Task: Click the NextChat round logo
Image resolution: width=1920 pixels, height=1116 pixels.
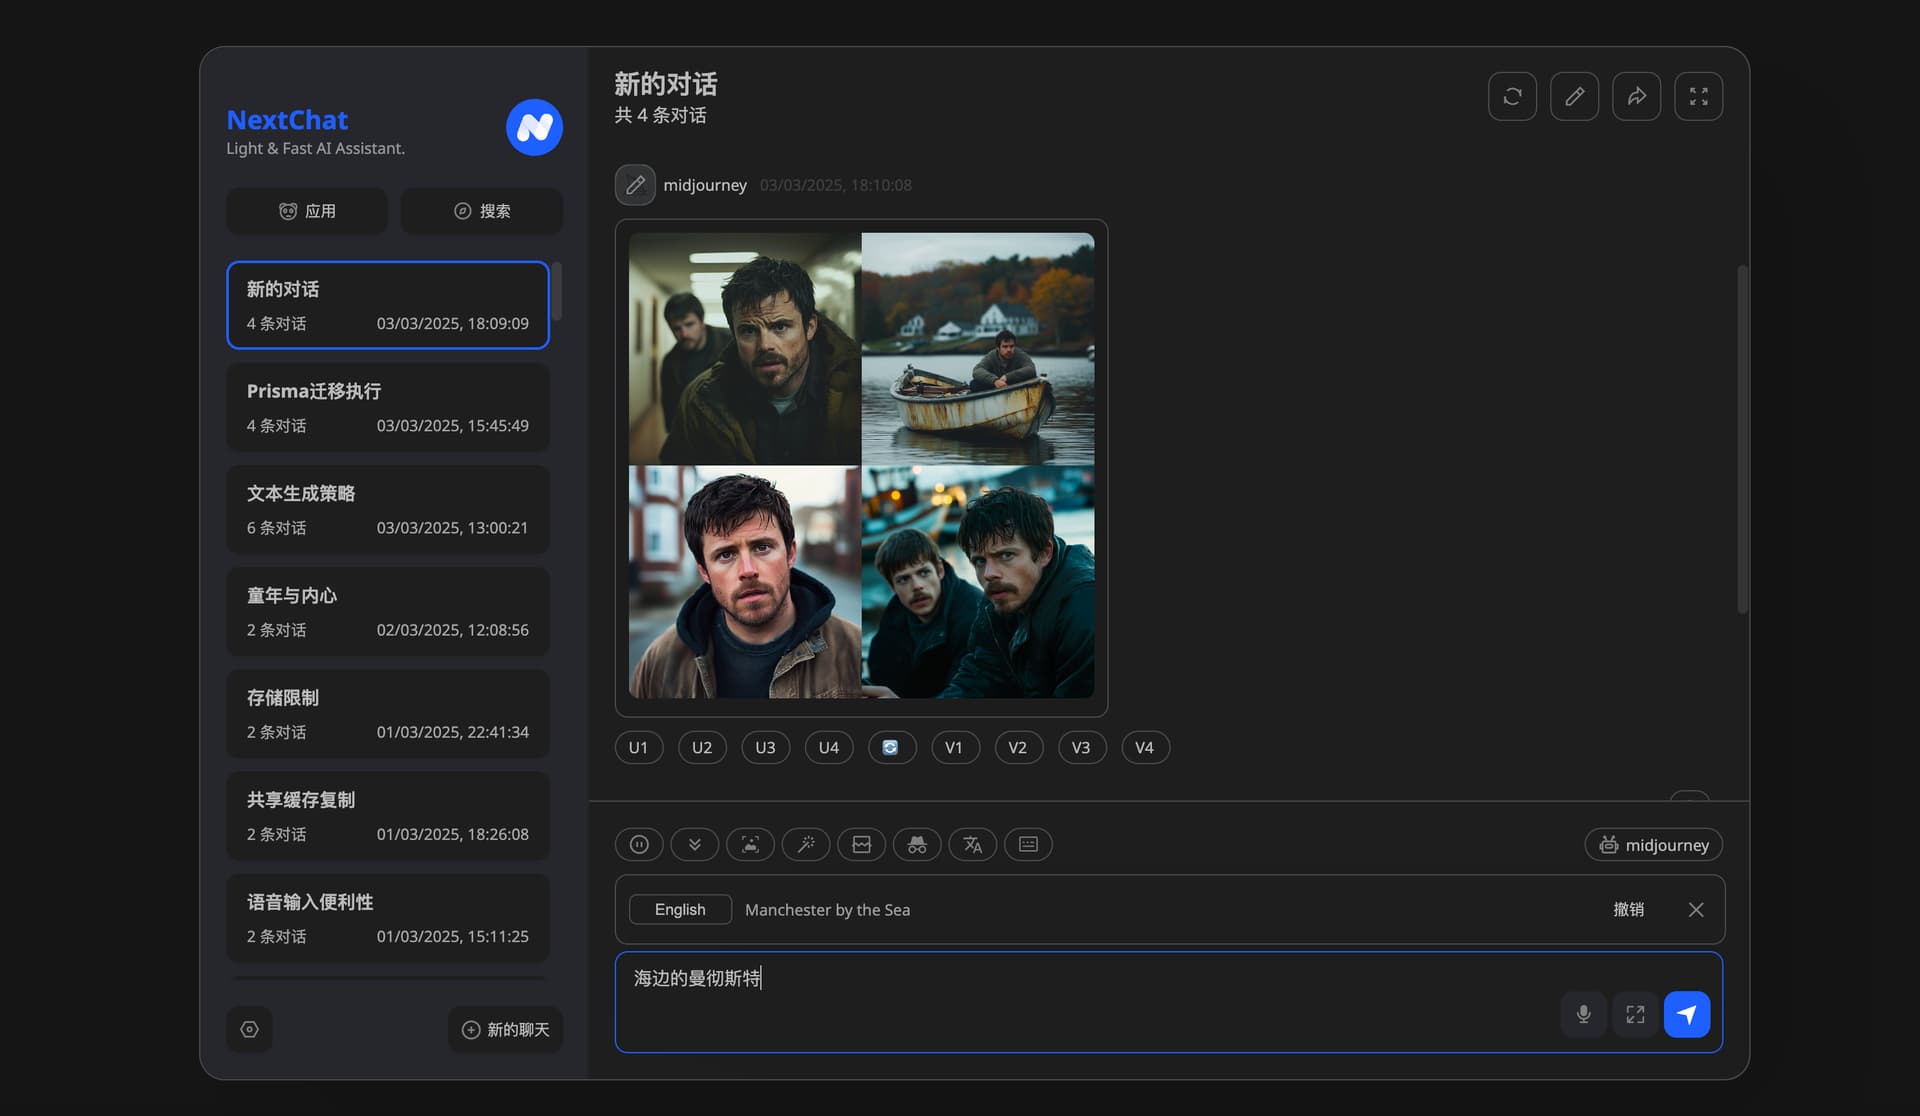Action: tap(534, 127)
